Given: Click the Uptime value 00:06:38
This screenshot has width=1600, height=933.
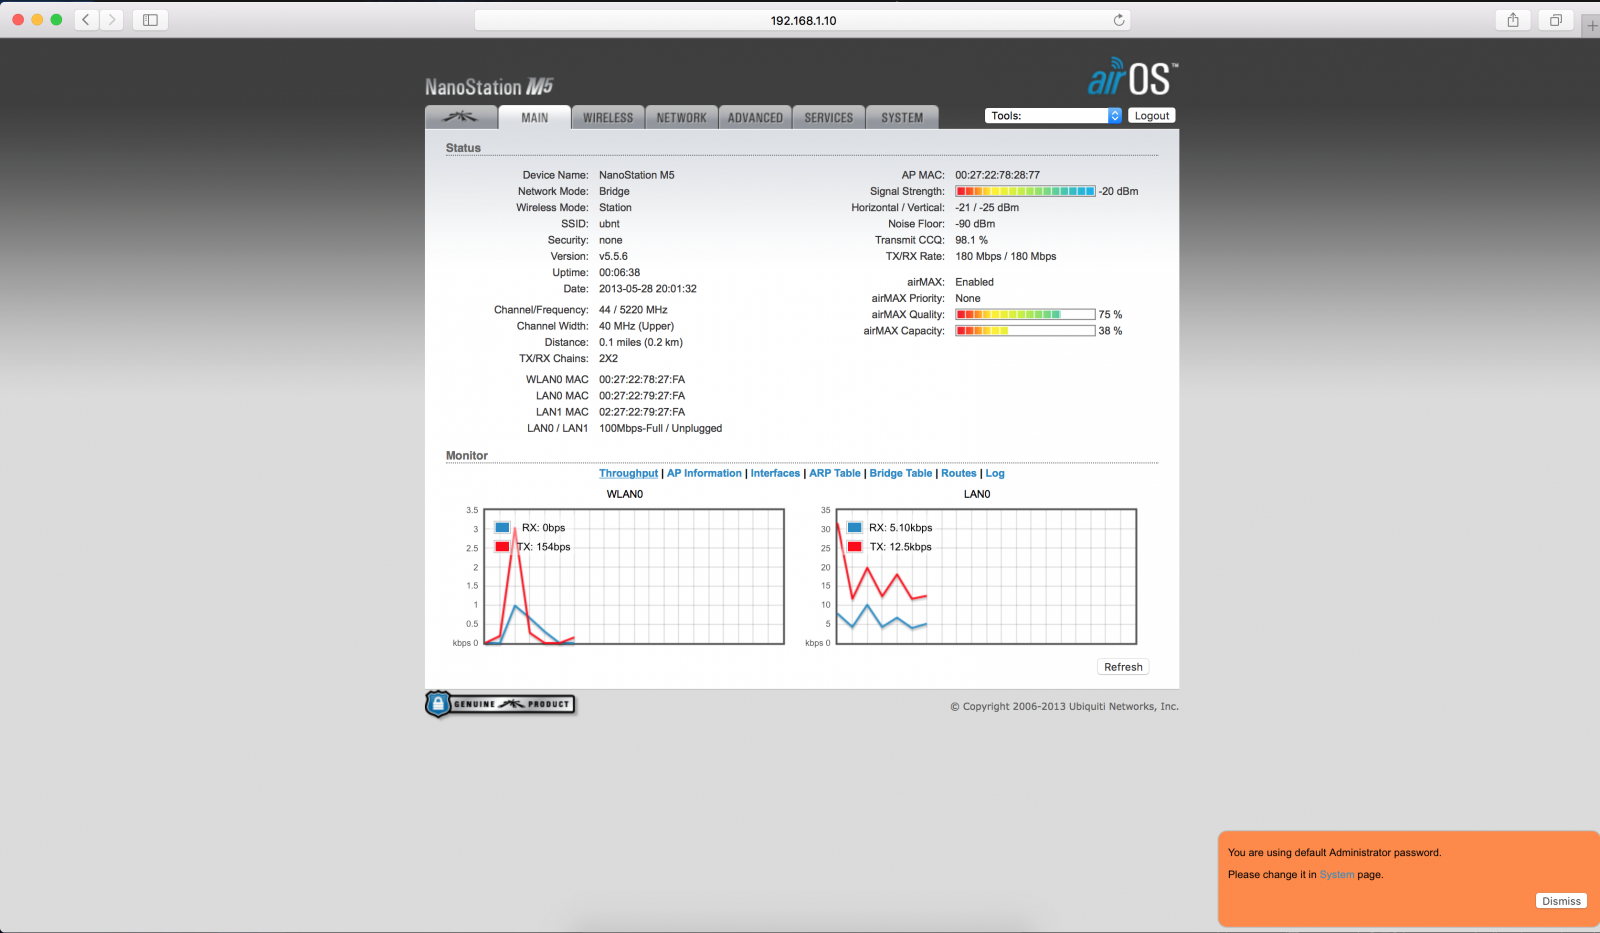Looking at the screenshot, I should pyautogui.click(x=619, y=272).
